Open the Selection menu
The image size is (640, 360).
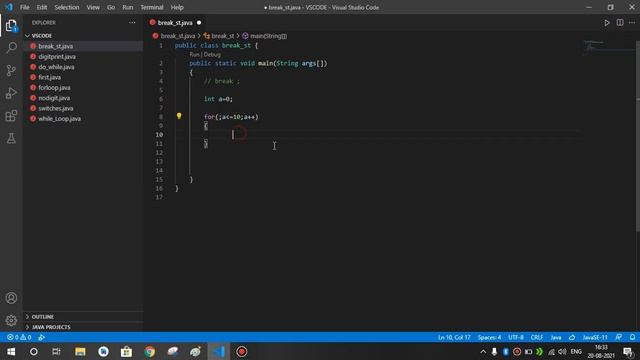click(x=67, y=7)
